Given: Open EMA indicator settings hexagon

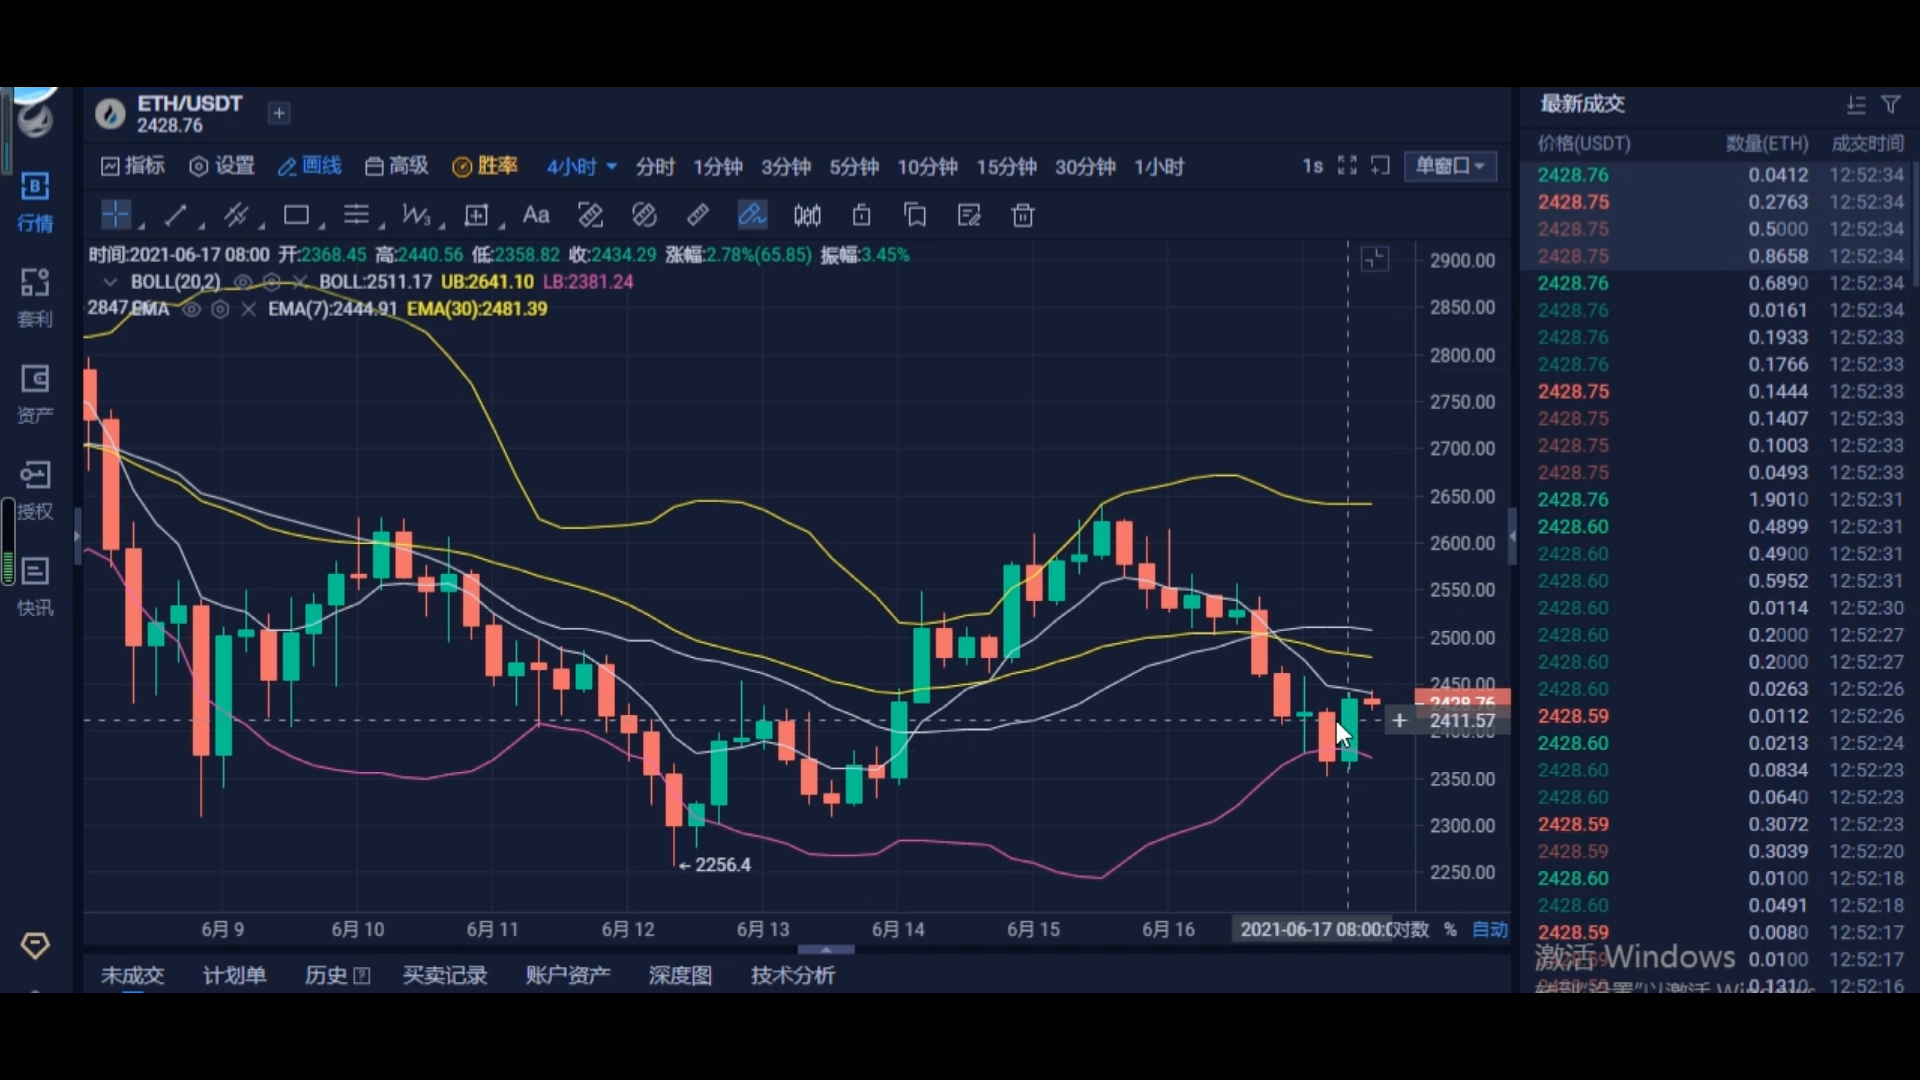Looking at the screenshot, I should click(220, 309).
